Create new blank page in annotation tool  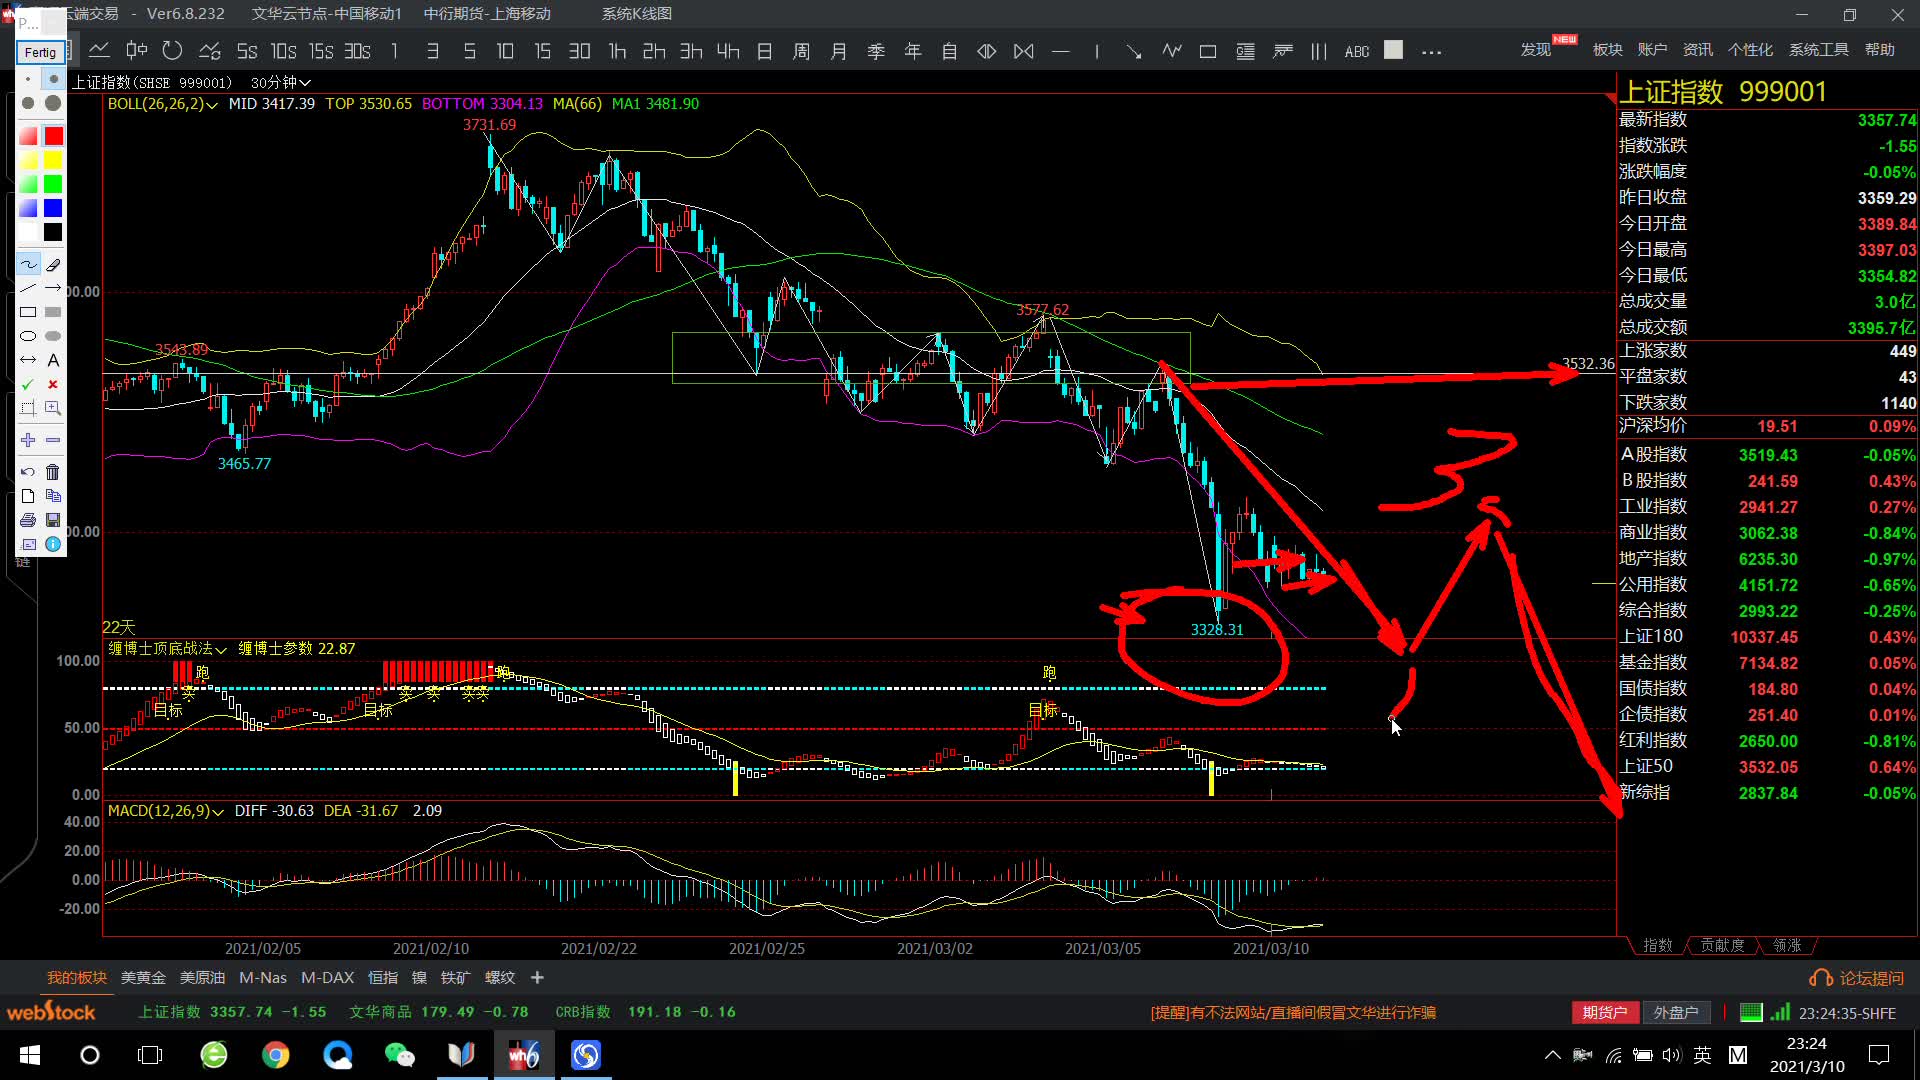[28, 496]
